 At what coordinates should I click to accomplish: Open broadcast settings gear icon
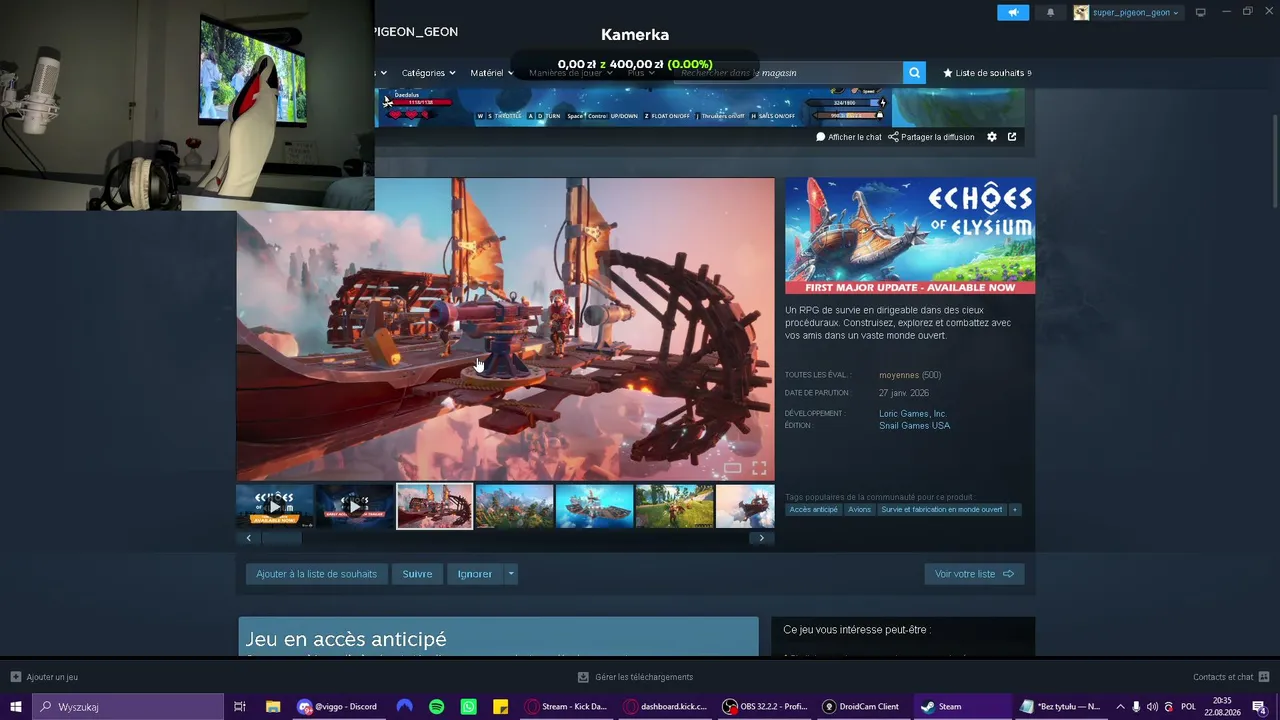992,137
